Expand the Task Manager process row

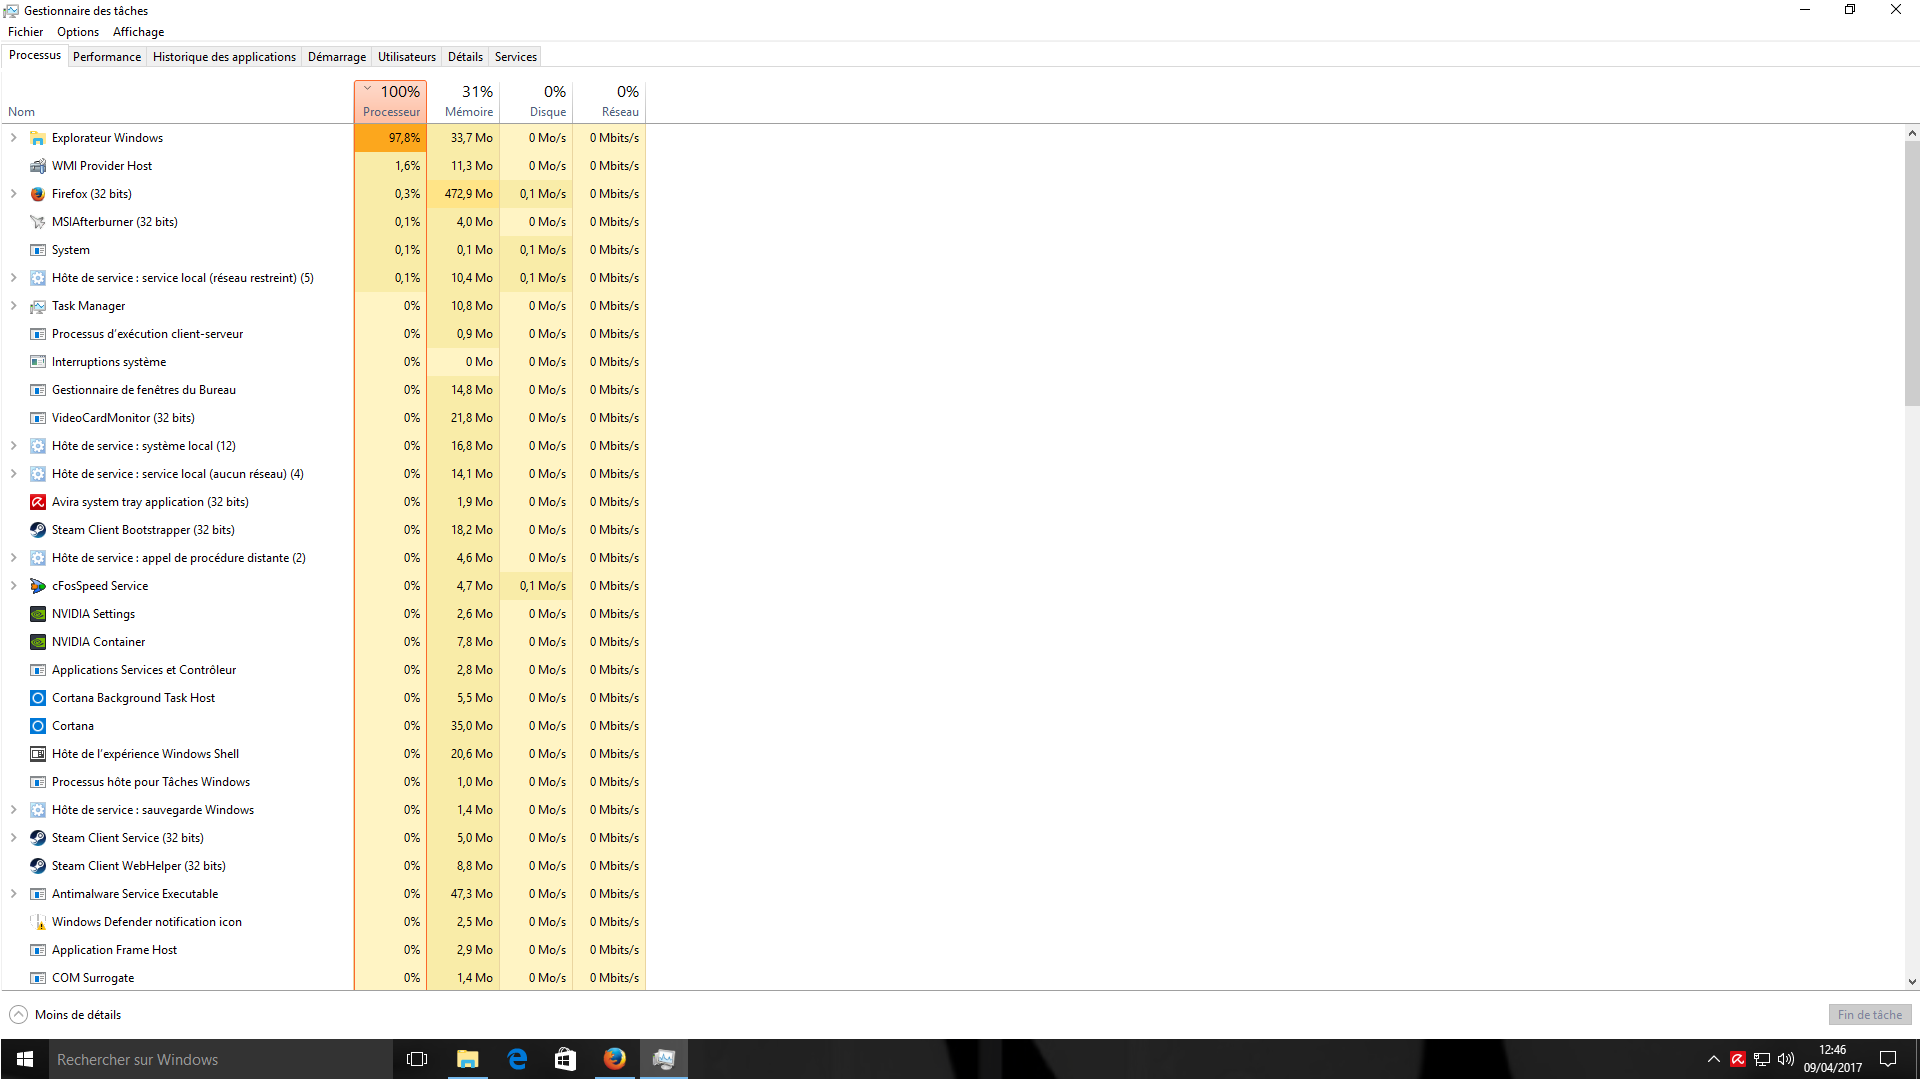click(13, 306)
